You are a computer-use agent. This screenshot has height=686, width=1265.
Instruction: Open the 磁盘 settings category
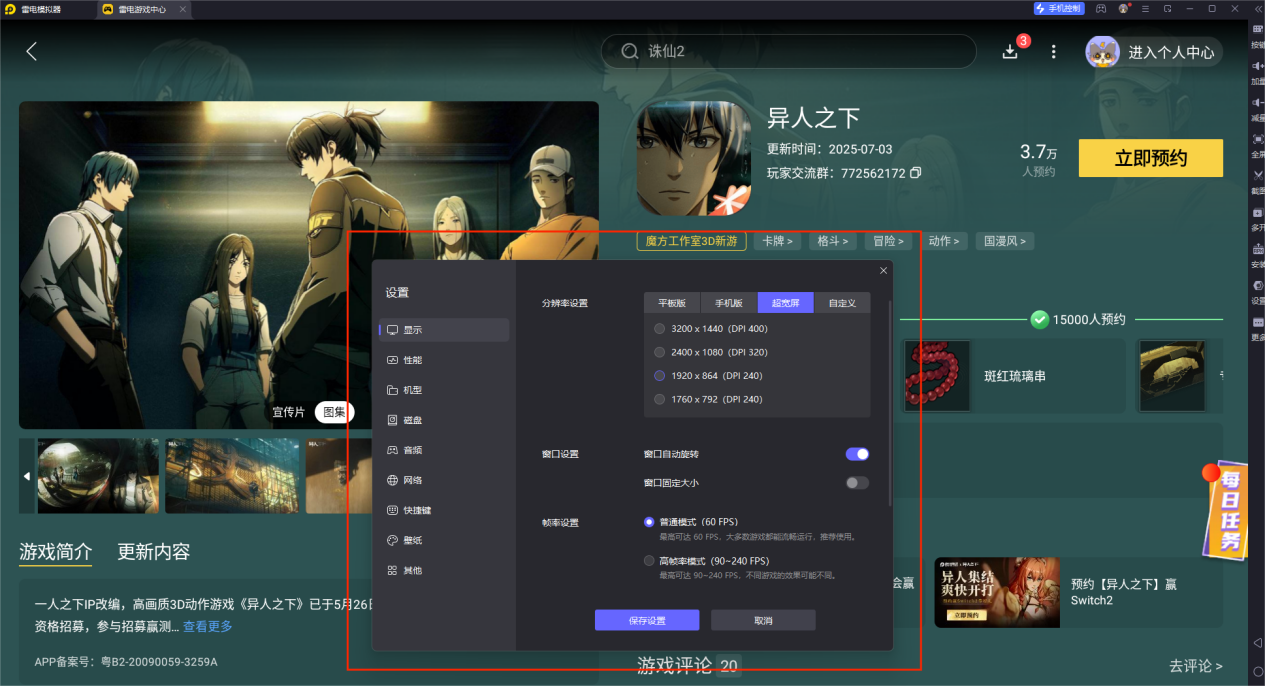444,420
